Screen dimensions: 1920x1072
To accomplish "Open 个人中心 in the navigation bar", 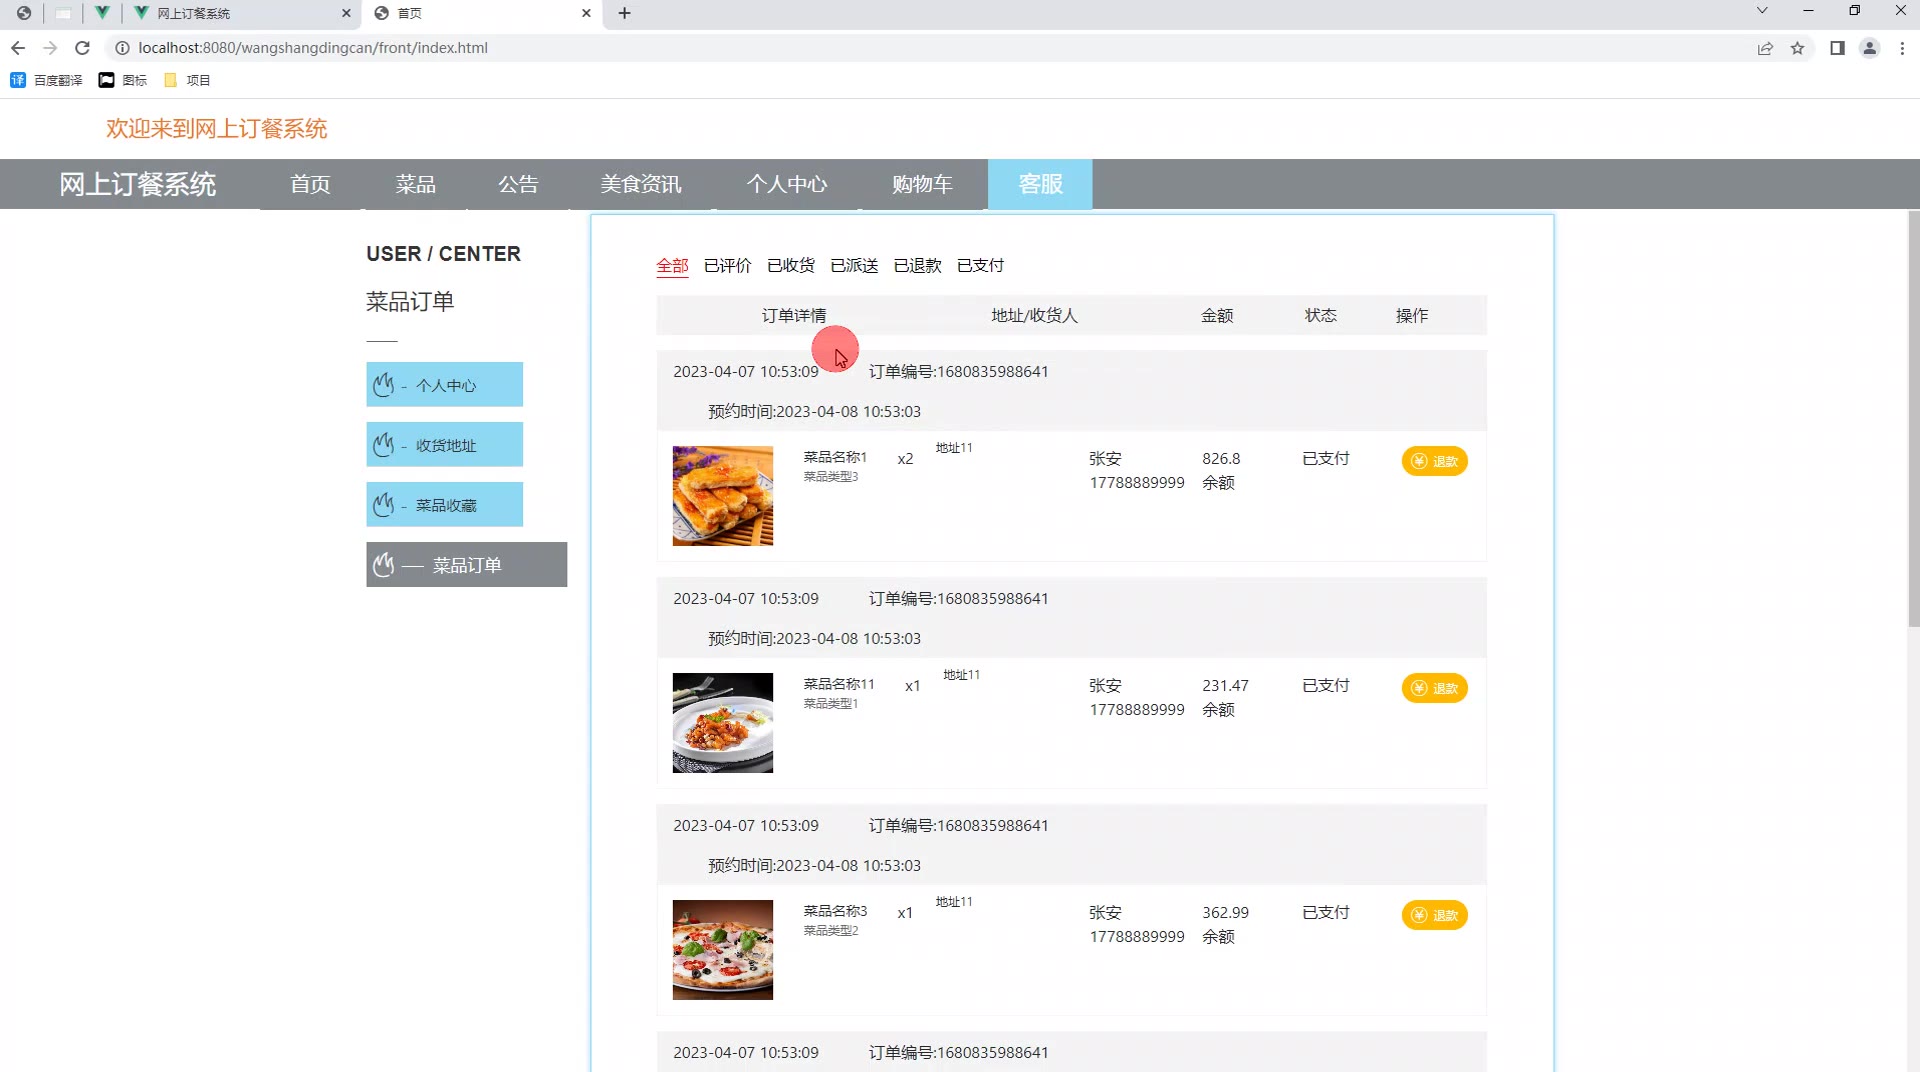I will [787, 184].
